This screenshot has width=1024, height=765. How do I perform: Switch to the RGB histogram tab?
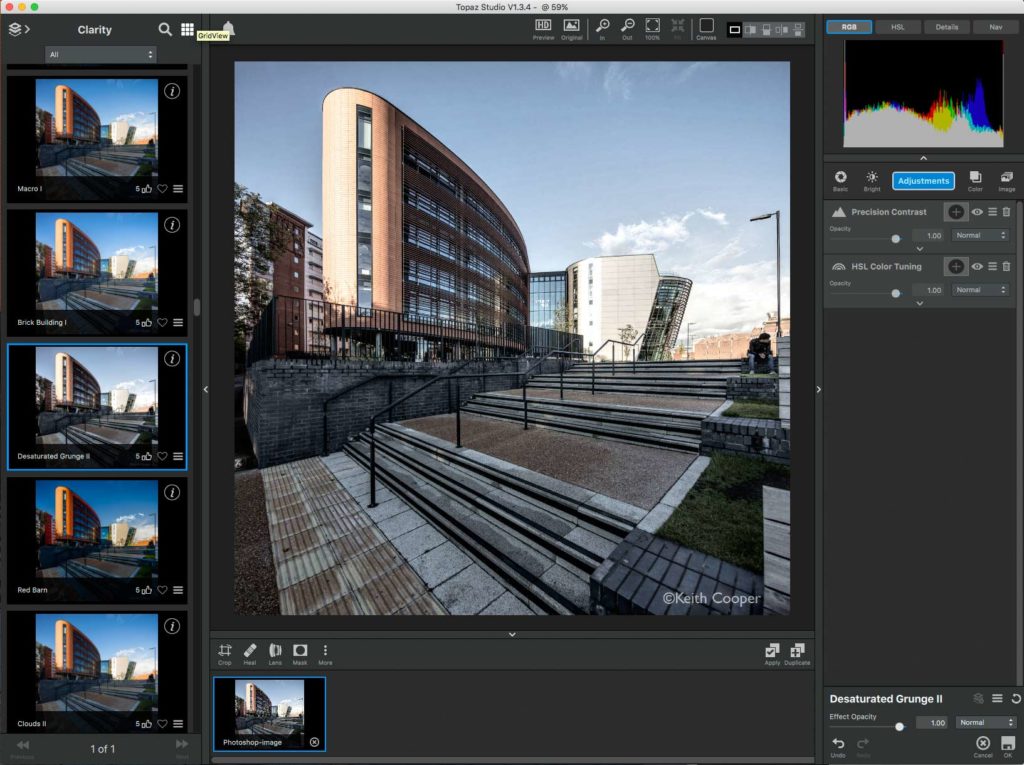point(849,27)
